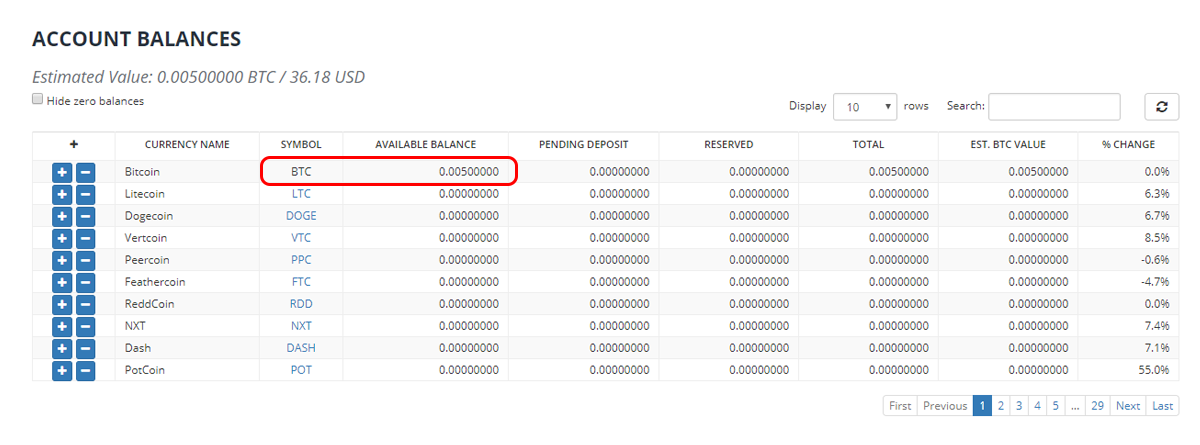The height and width of the screenshot is (445, 1200).
Task: Open the LTC symbol link
Action: [x=301, y=194]
